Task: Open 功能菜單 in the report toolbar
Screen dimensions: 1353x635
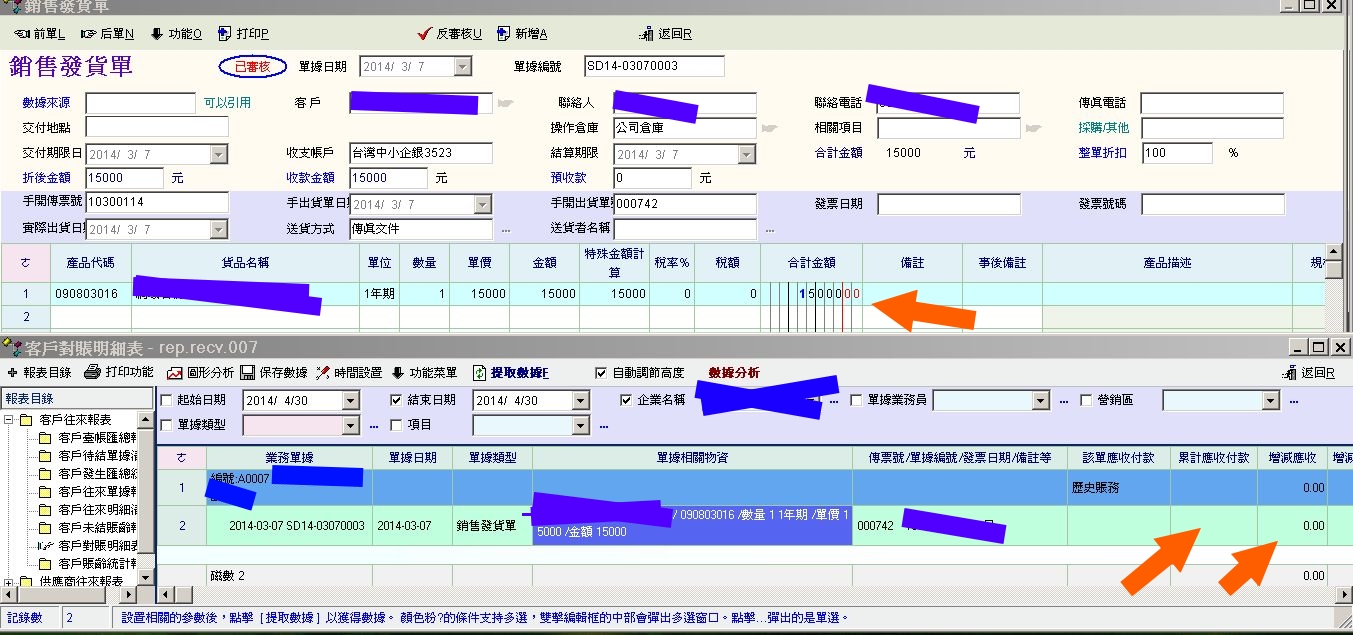Action: (424, 373)
